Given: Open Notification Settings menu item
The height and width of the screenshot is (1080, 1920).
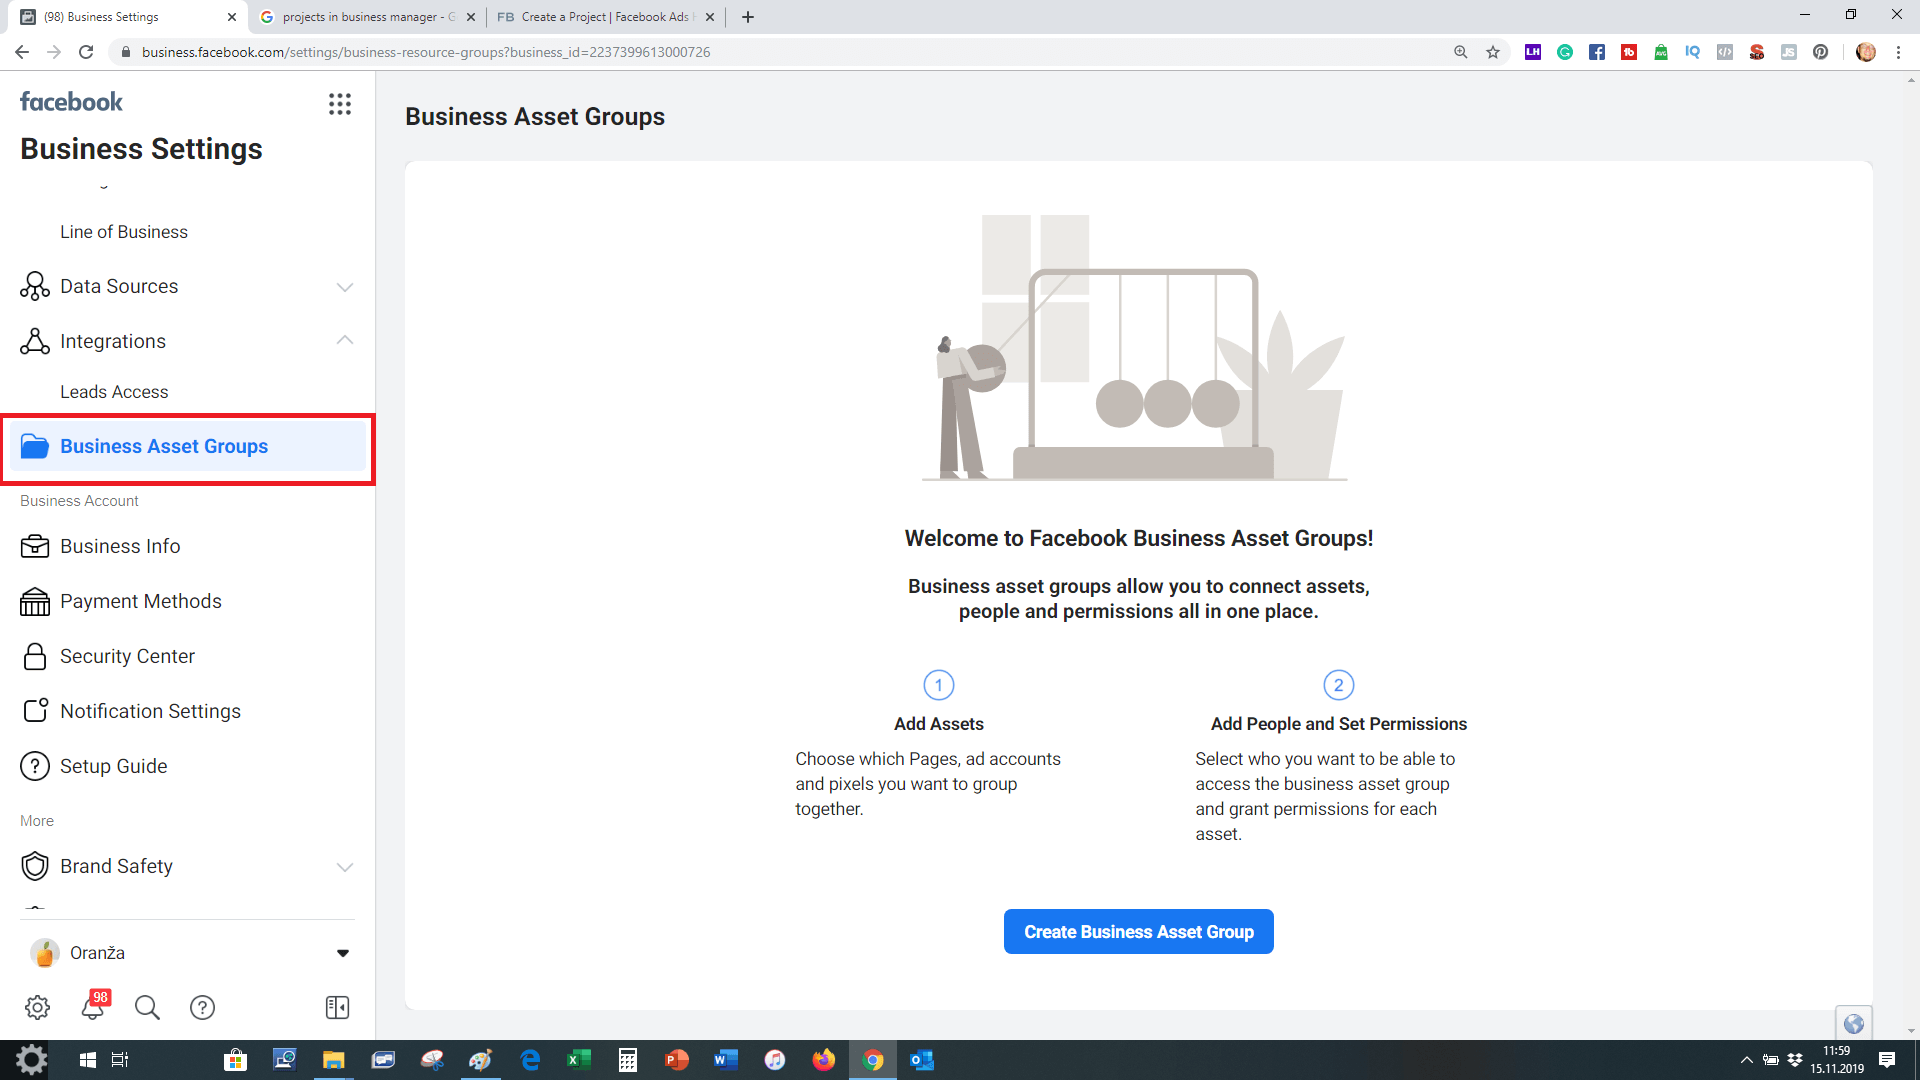Looking at the screenshot, I should click(x=150, y=711).
